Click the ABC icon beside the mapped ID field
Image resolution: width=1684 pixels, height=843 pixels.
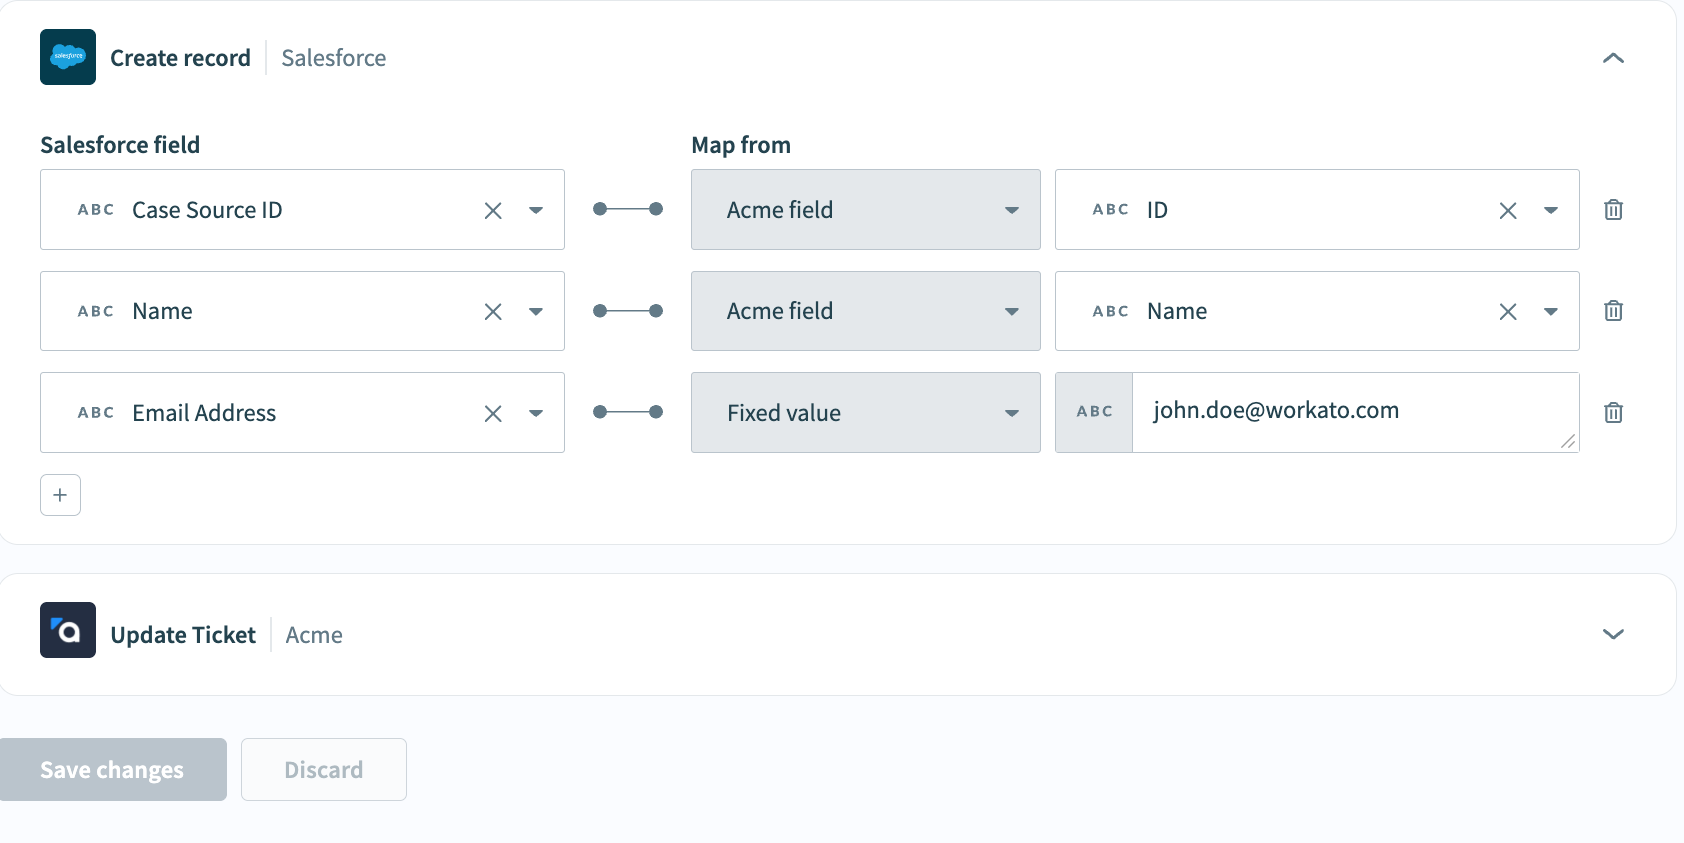[x=1110, y=210]
